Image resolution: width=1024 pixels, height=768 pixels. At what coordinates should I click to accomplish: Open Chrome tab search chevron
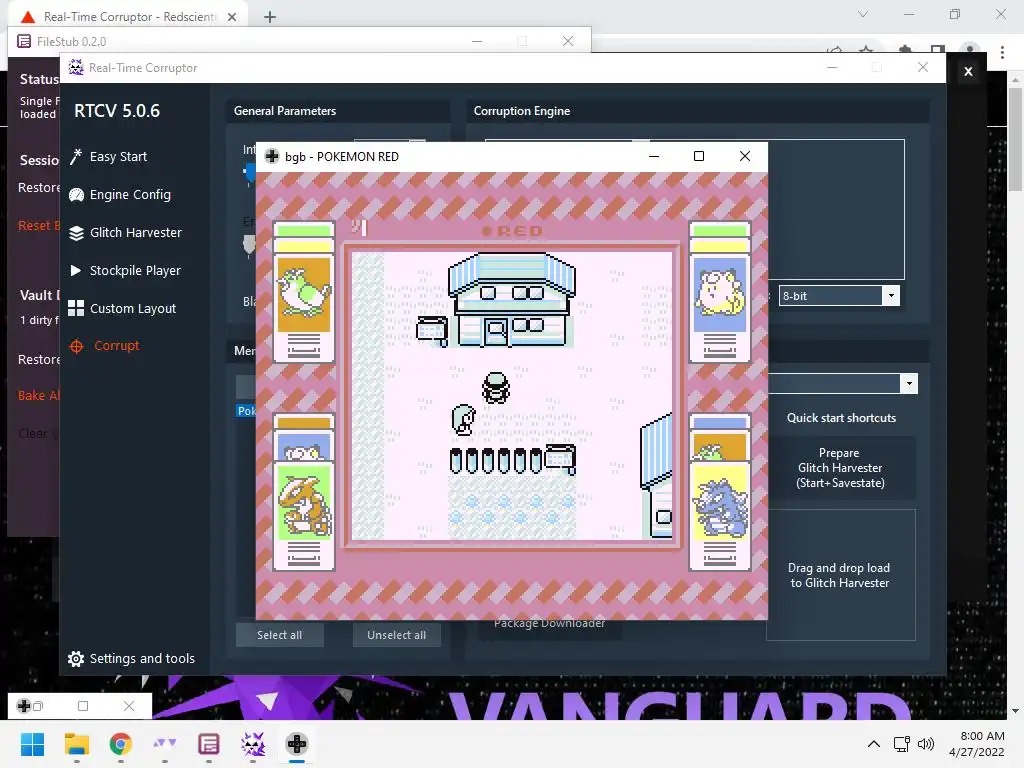click(x=863, y=14)
